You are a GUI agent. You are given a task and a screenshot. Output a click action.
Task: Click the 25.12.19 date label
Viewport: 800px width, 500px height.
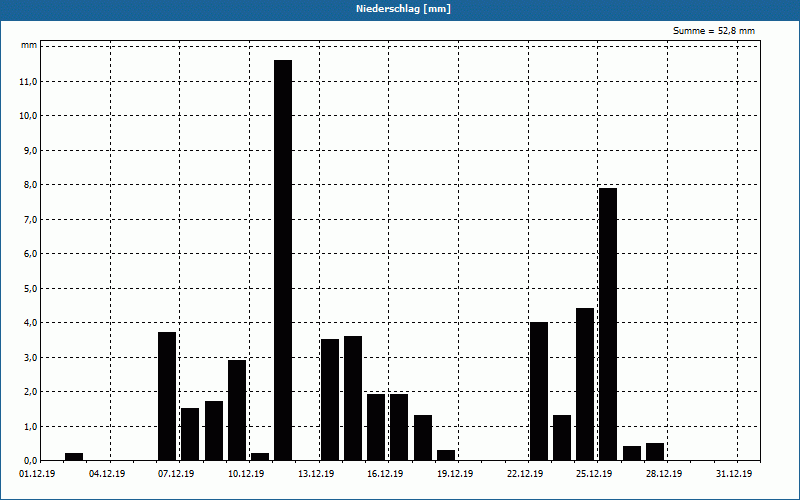pos(594,474)
